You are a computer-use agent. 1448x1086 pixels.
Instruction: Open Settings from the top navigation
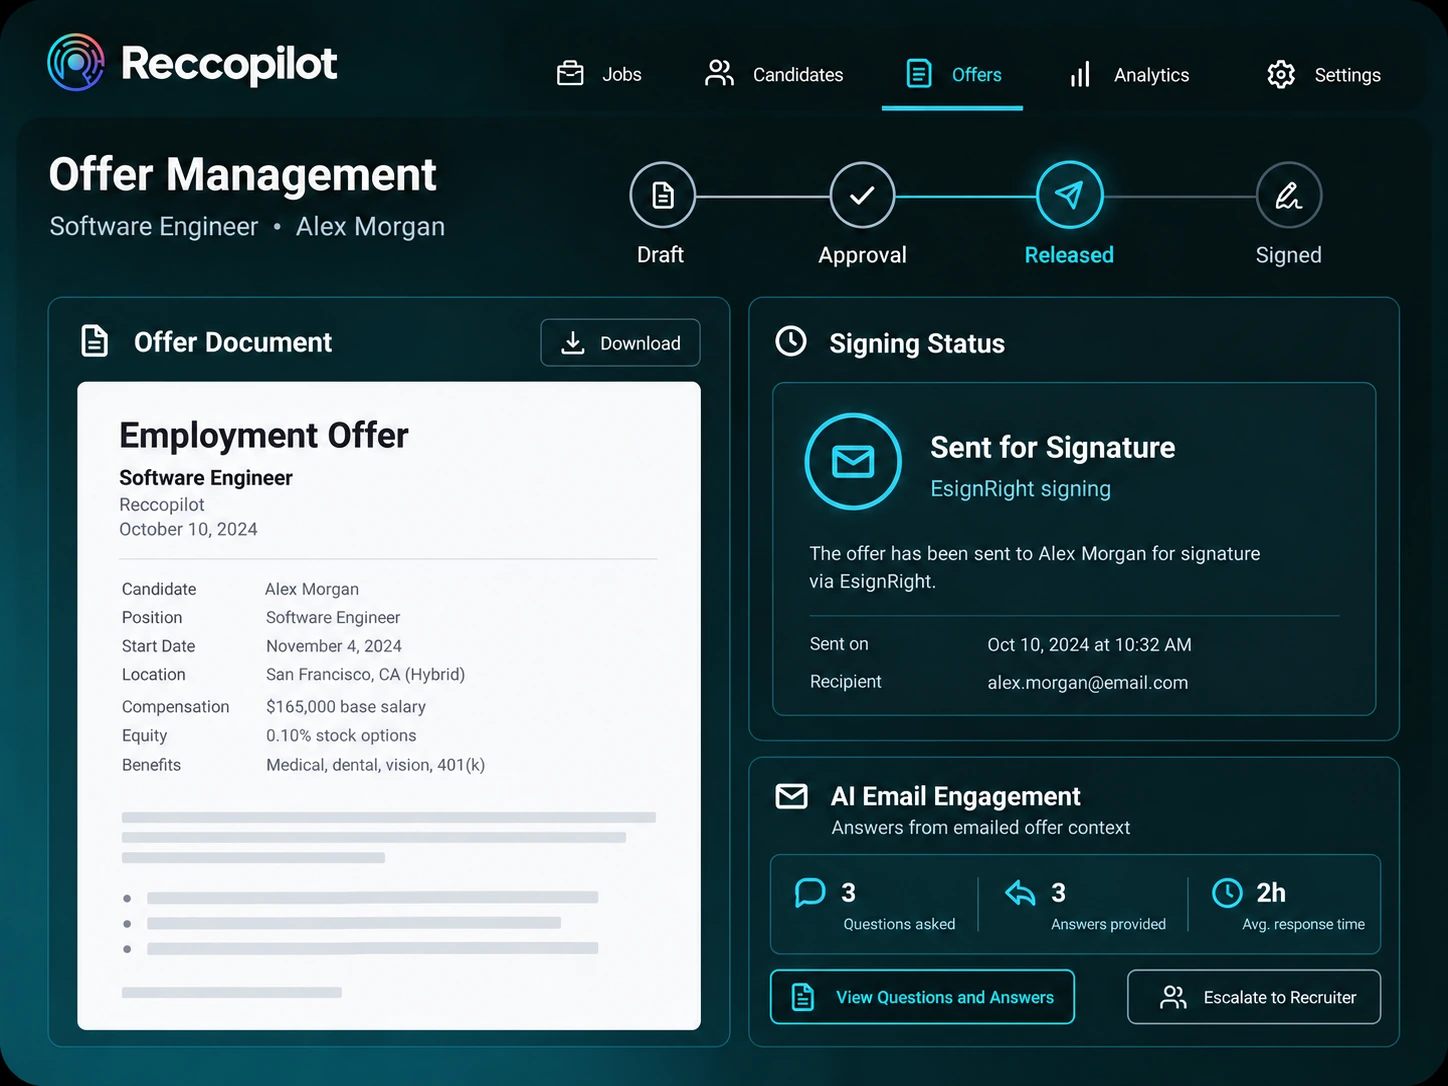click(x=1323, y=75)
